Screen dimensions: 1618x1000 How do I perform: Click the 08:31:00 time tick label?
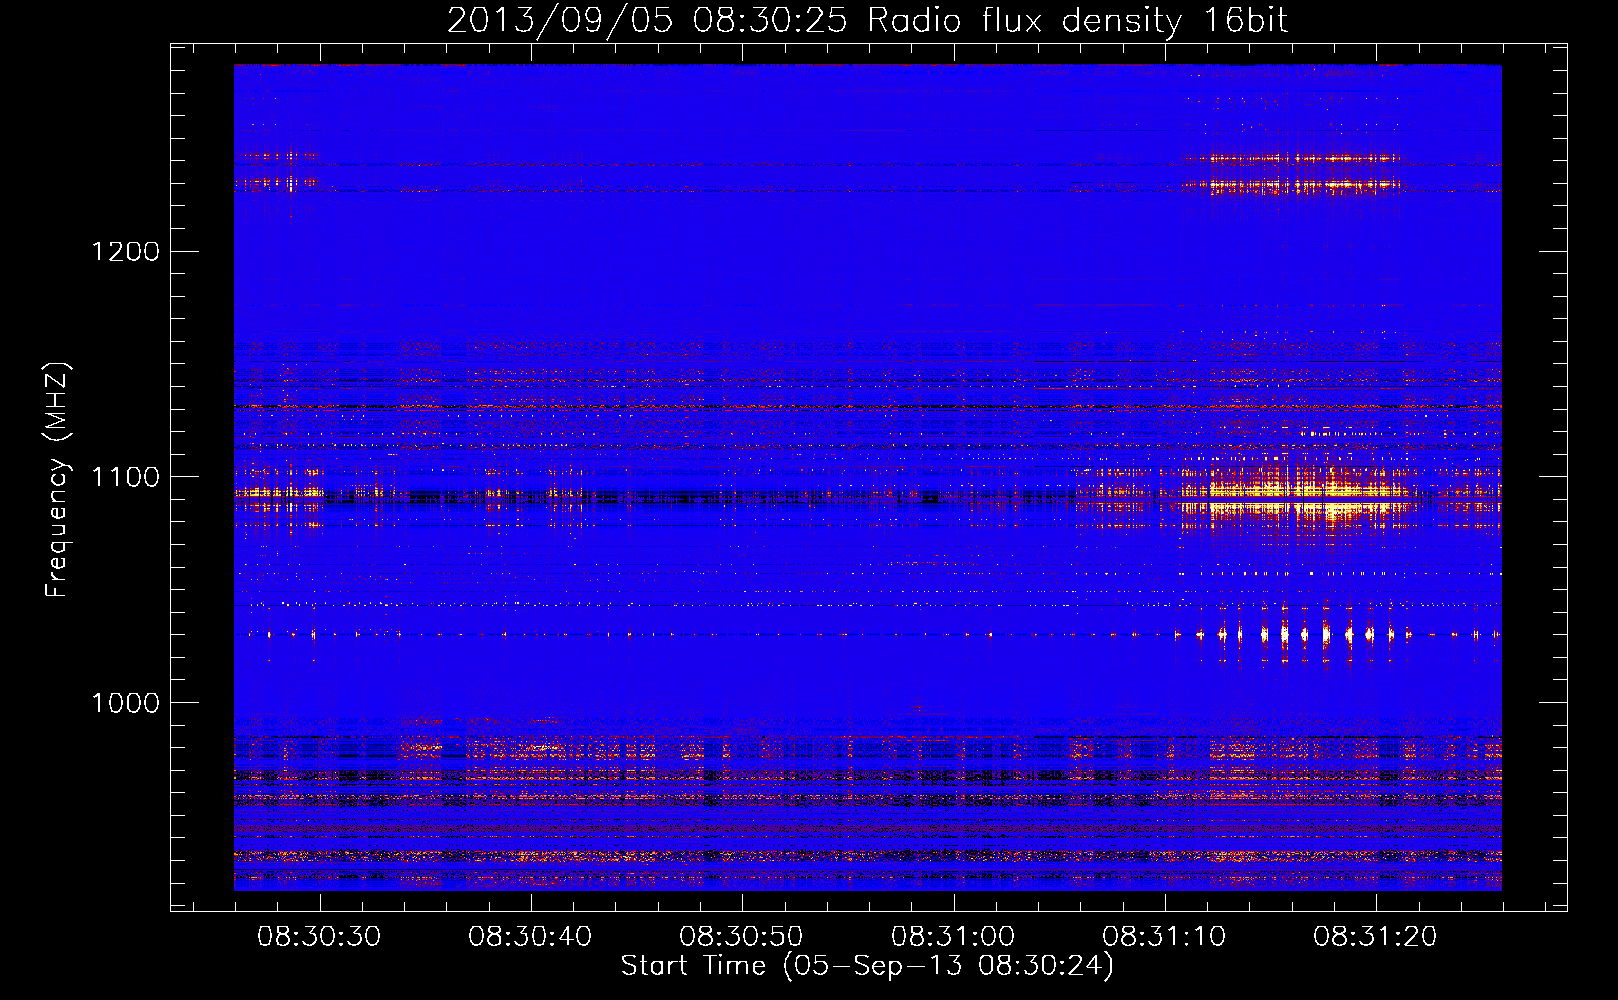[953, 937]
